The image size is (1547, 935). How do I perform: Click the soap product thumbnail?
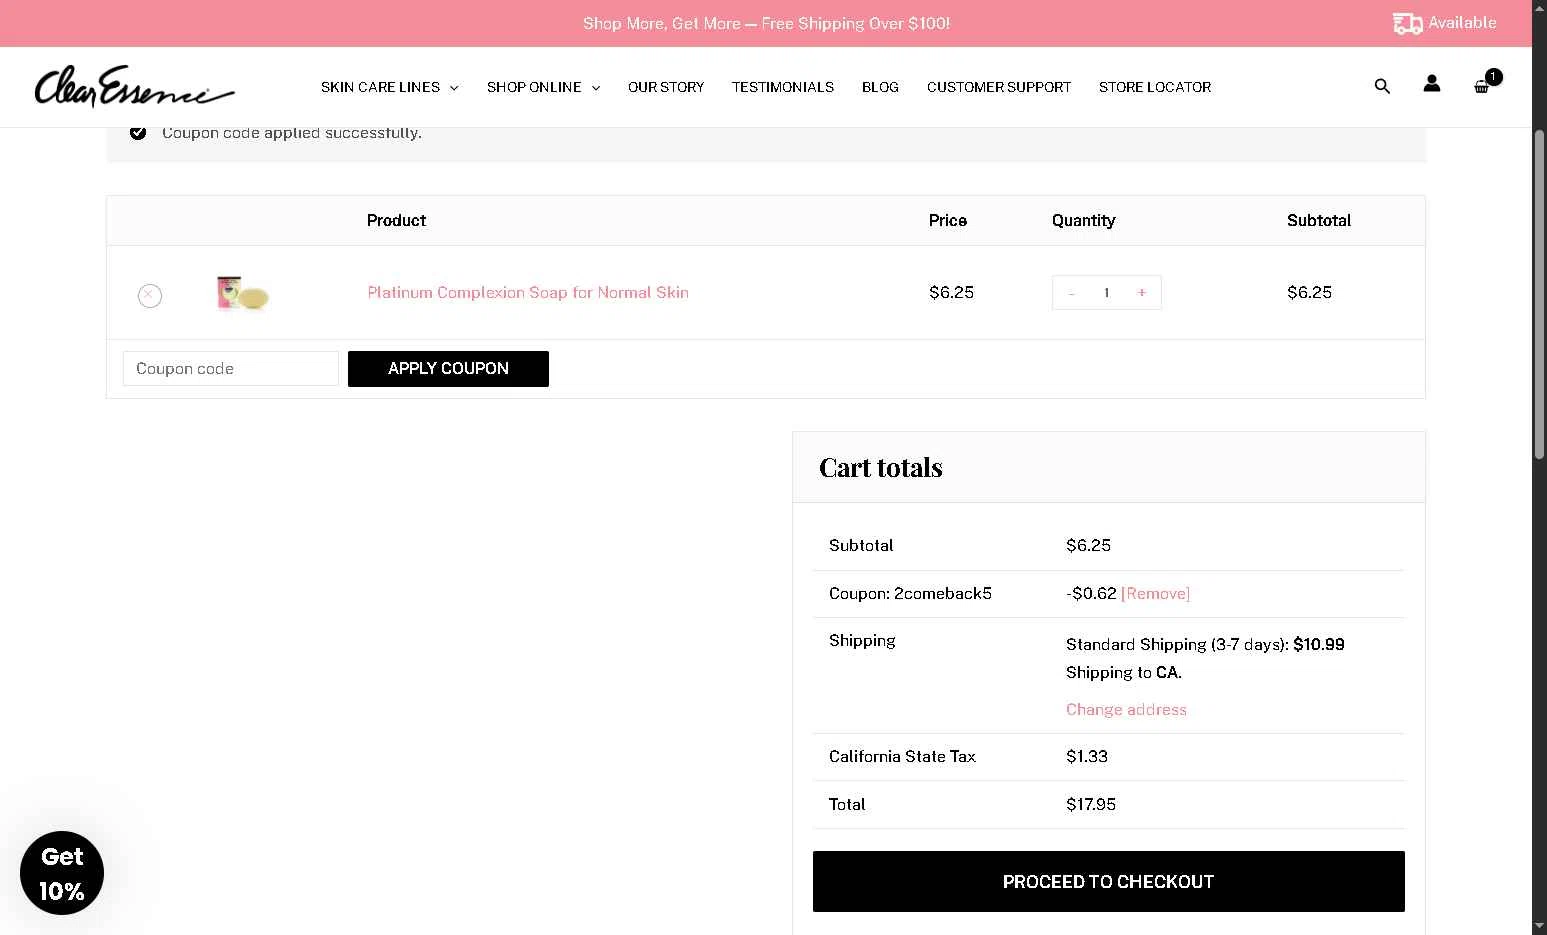point(243,293)
